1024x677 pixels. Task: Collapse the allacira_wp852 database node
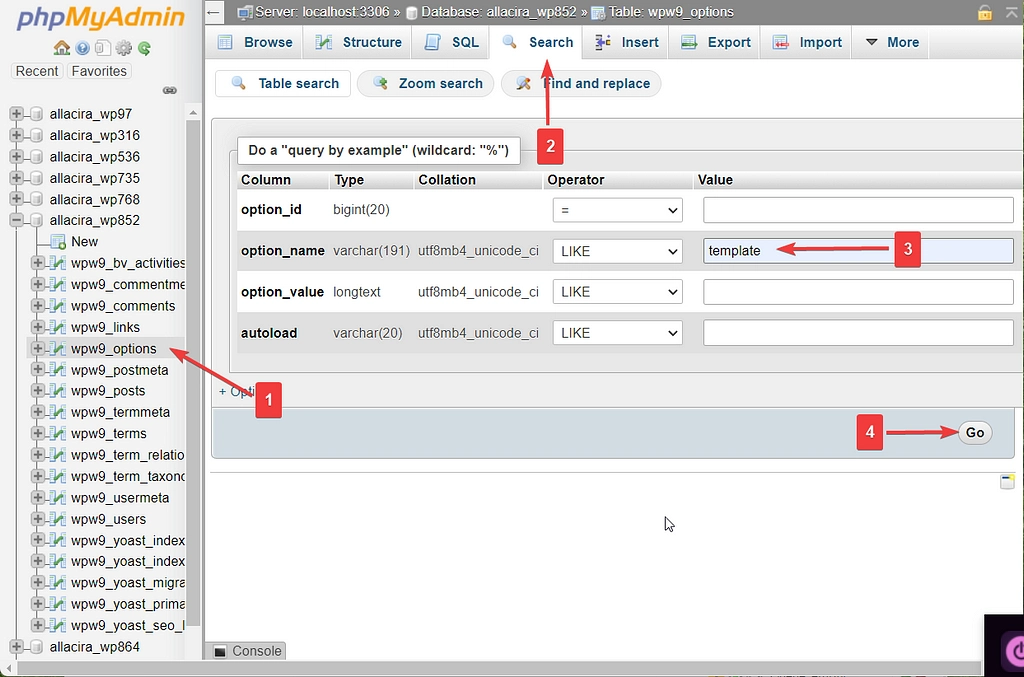16,221
